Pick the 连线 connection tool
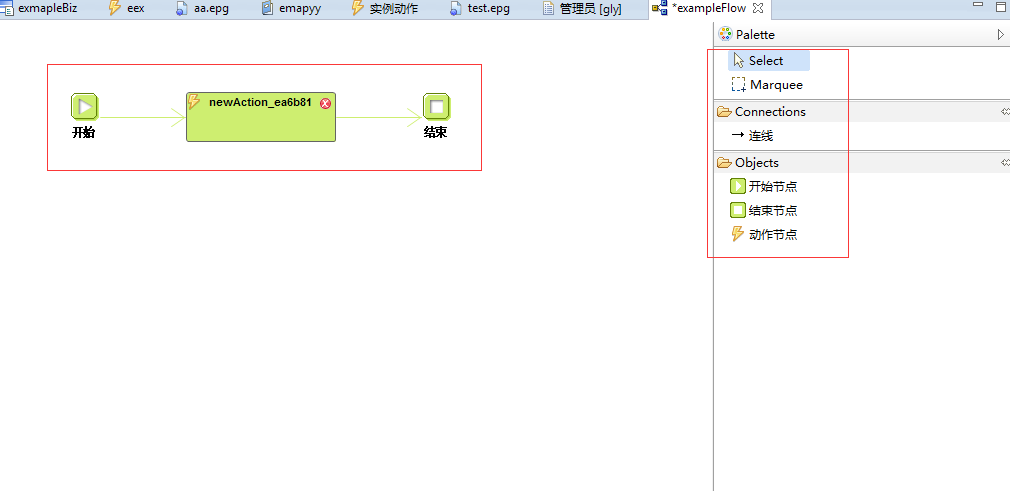This screenshot has height=491, width=1010. (752, 136)
